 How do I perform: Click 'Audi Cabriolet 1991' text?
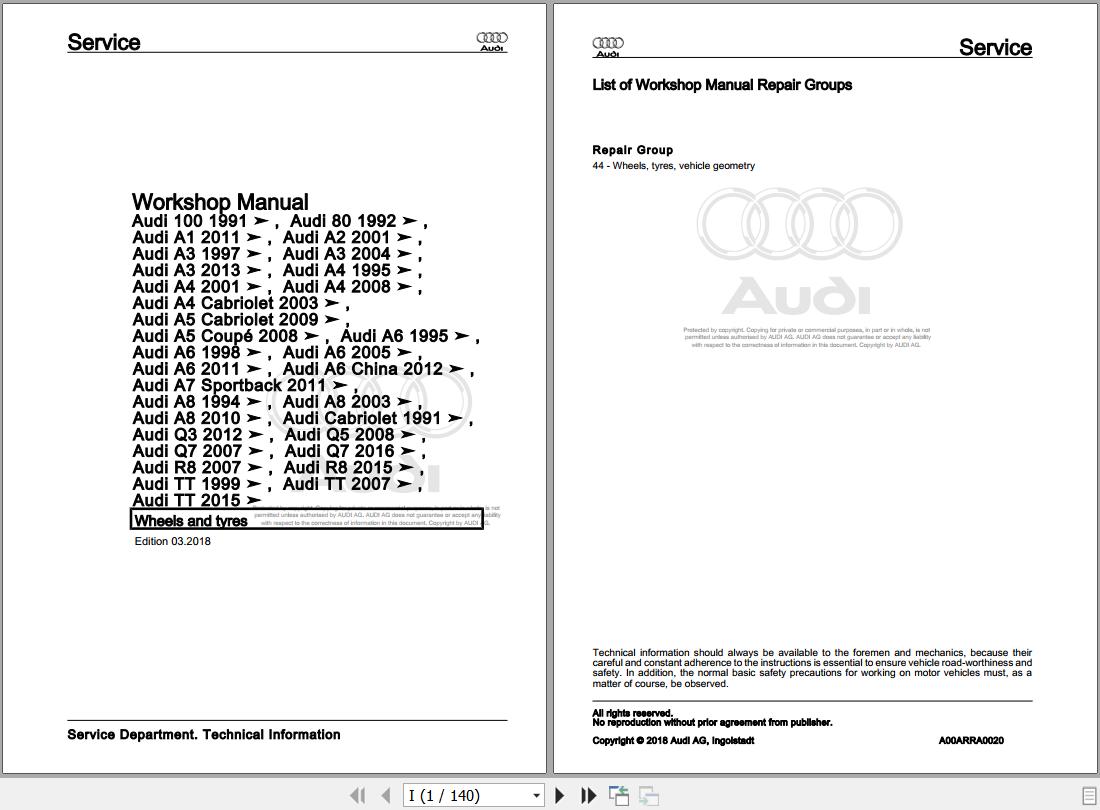362,418
